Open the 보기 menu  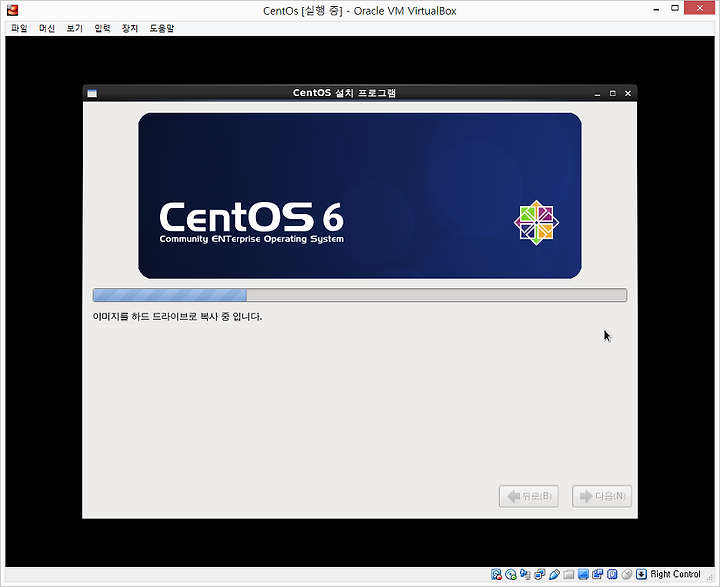tap(74, 28)
